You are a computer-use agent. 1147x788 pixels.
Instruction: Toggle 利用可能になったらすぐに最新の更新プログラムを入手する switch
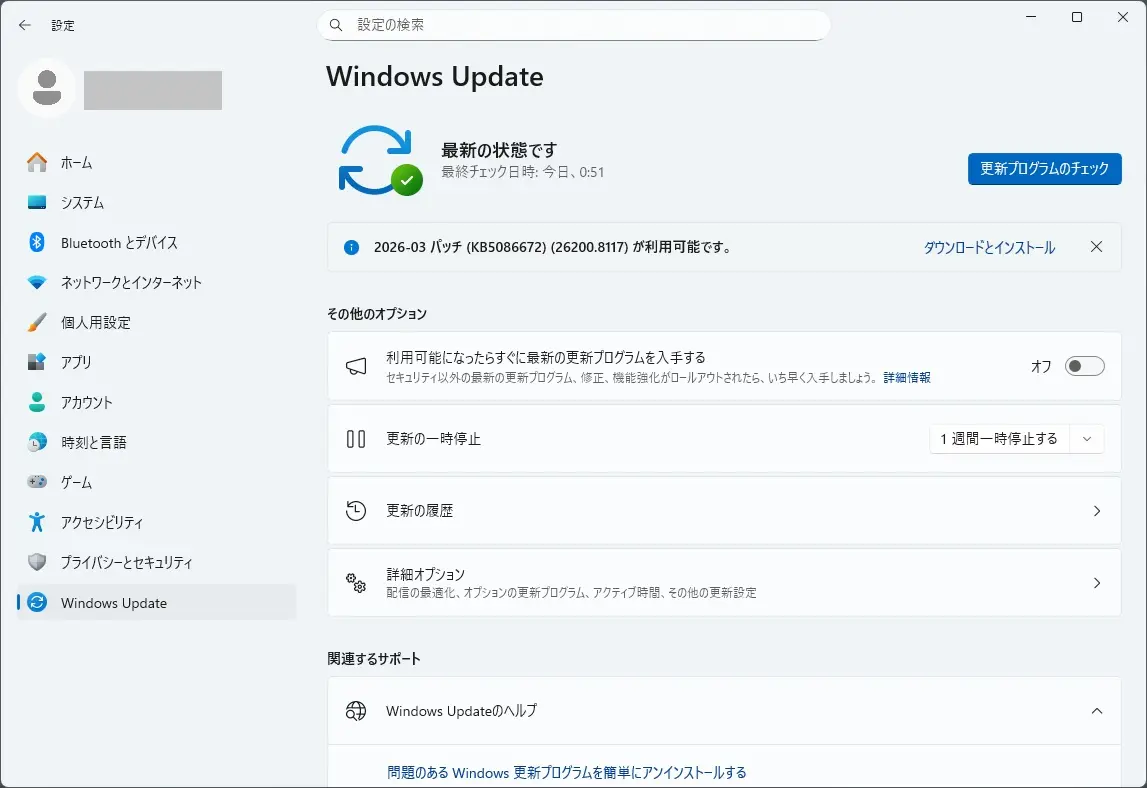pyautogui.click(x=1084, y=366)
